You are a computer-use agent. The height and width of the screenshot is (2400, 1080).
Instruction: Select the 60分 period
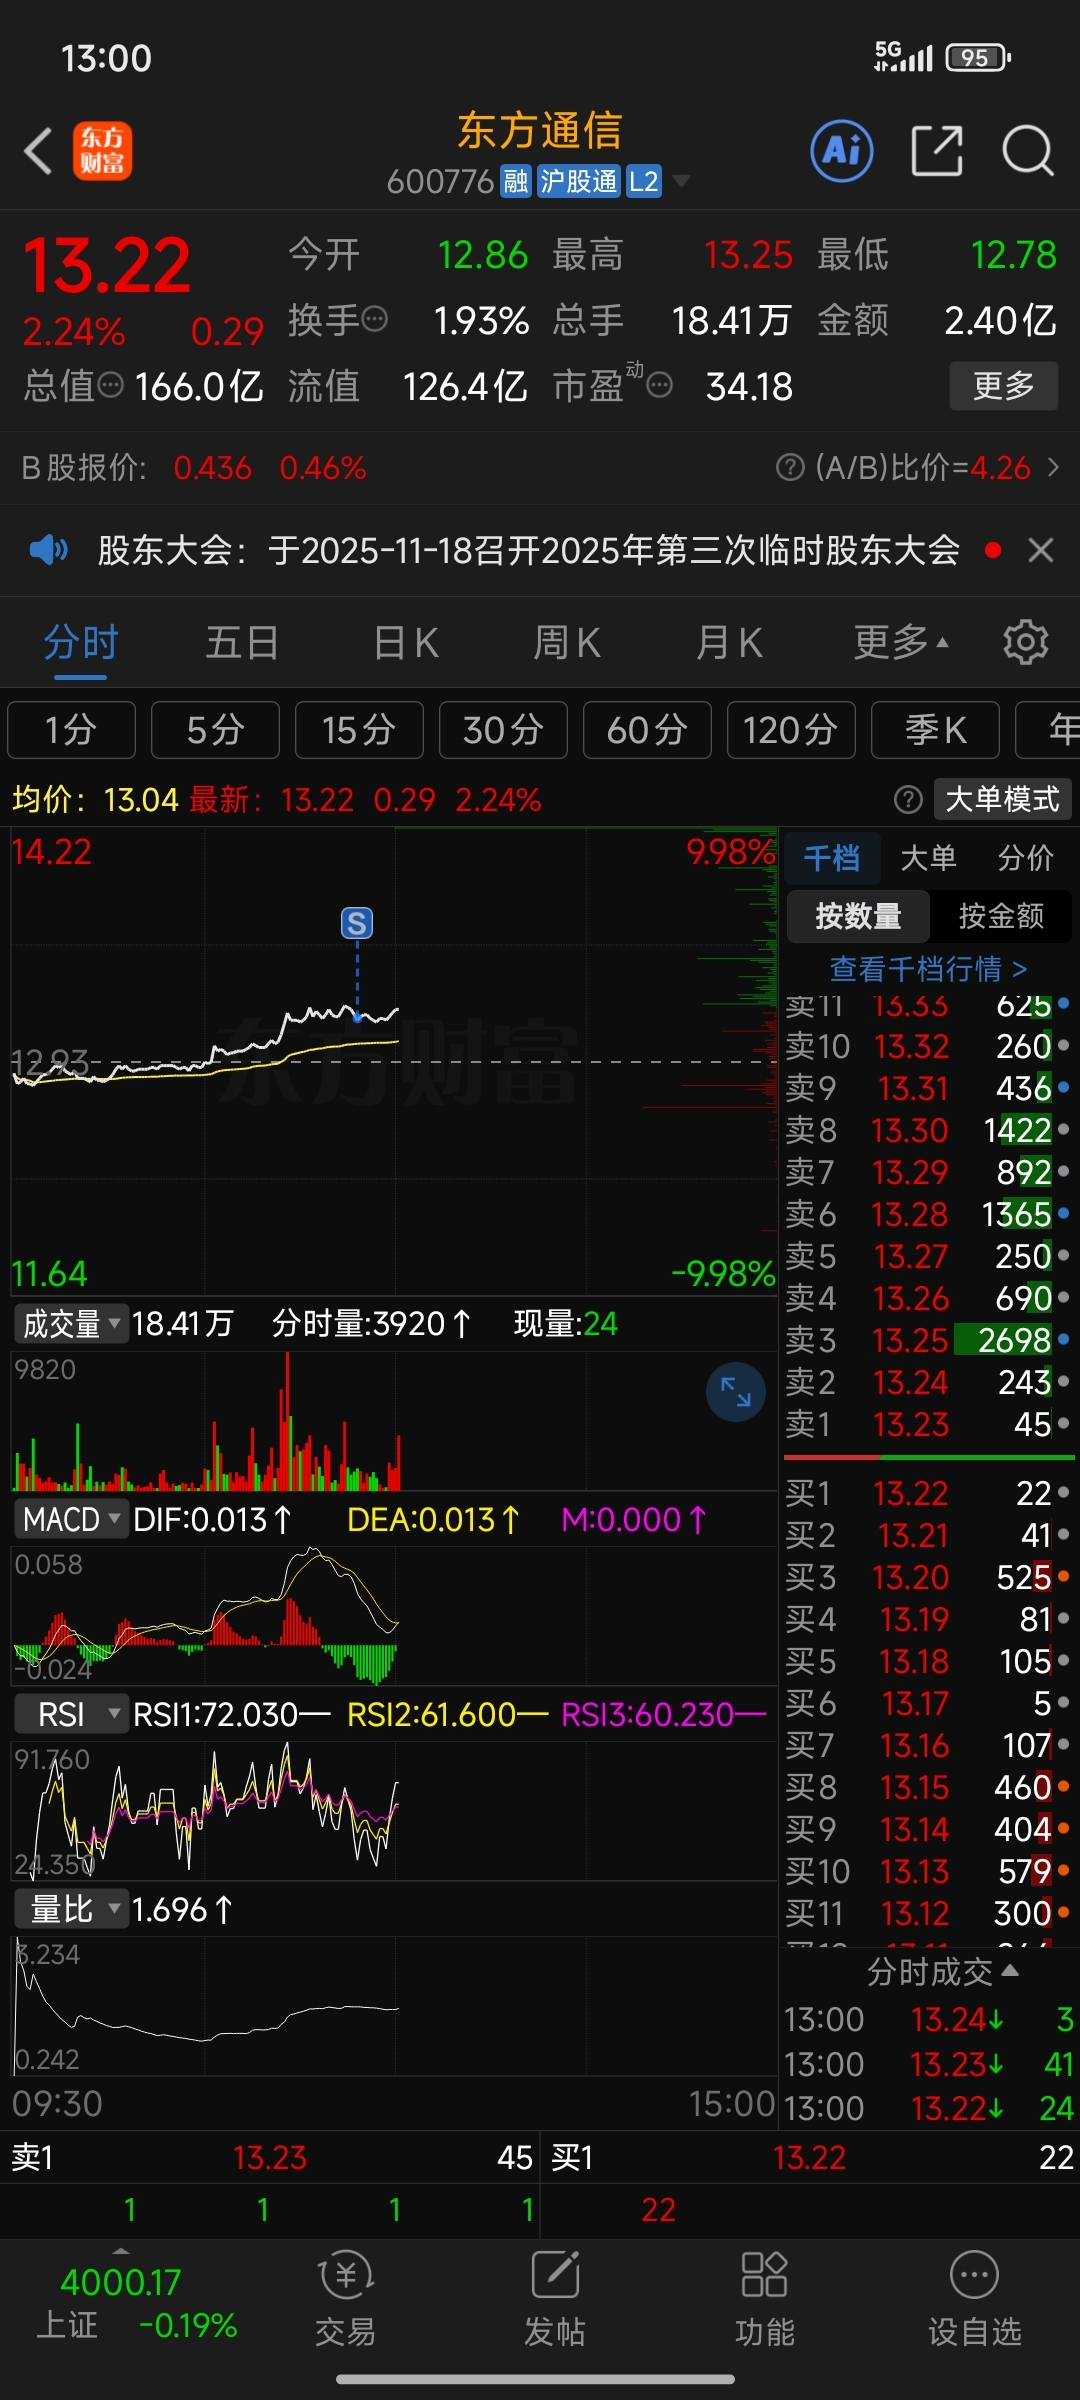pos(647,730)
